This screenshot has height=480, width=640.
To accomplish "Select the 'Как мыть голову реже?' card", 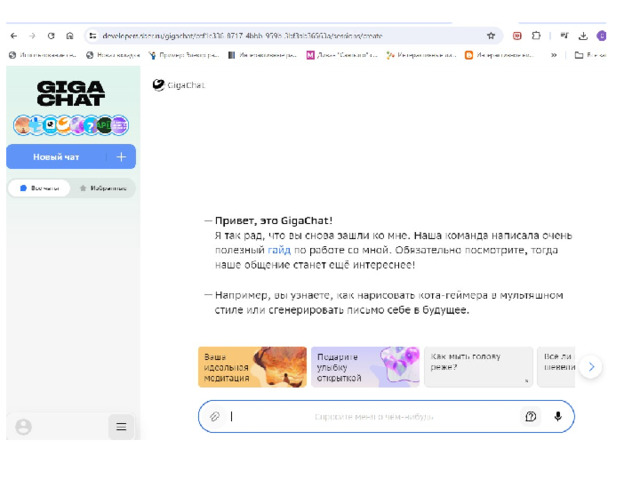I will [478, 367].
